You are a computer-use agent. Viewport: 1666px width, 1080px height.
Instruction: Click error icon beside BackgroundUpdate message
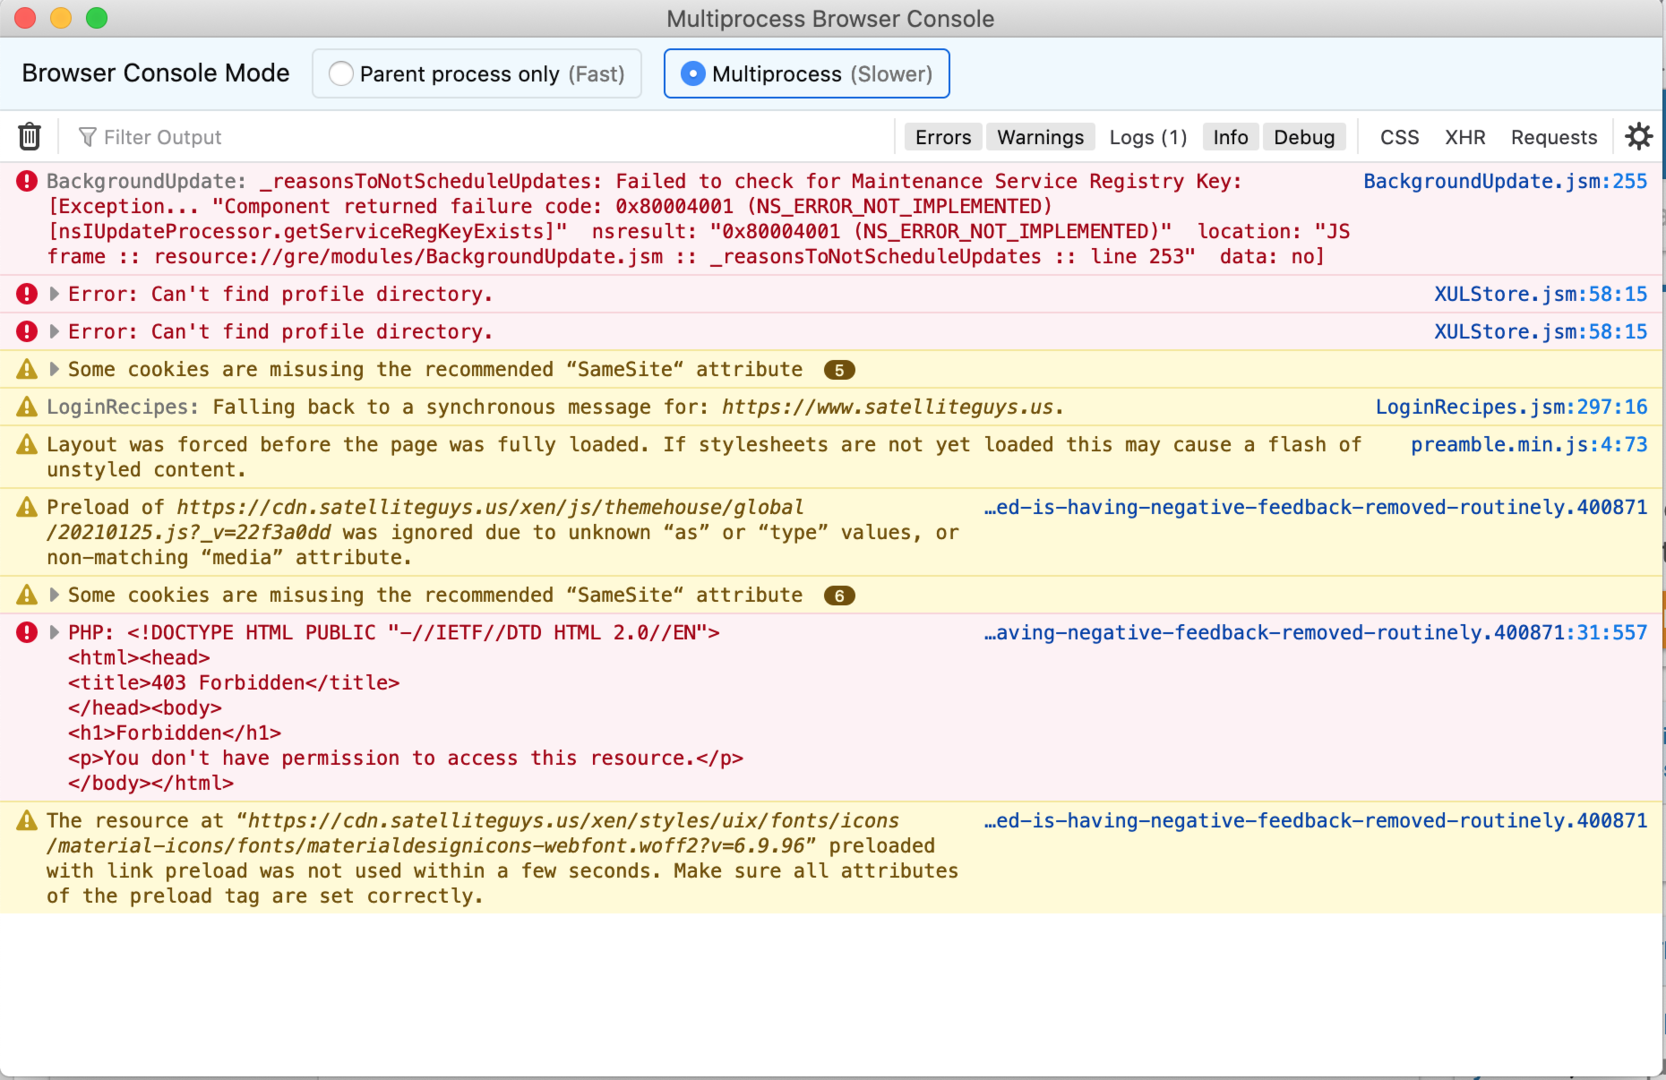(x=27, y=181)
